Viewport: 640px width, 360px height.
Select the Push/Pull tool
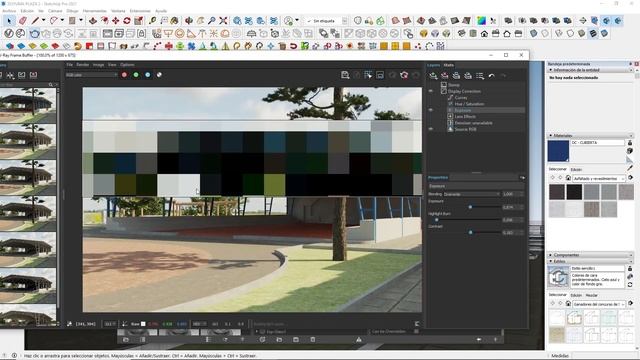[93, 20]
